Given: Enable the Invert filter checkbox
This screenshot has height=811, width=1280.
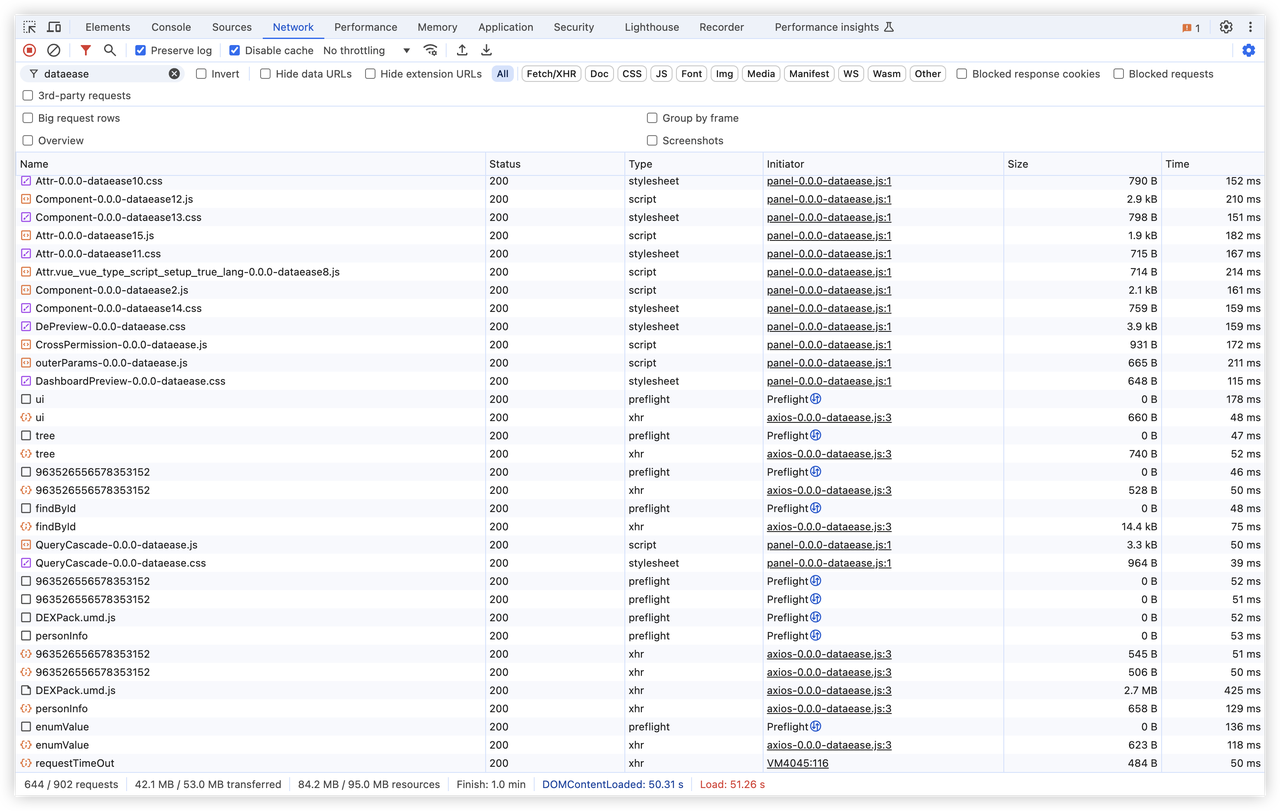Looking at the screenshot, I should [x=202, y=74].
